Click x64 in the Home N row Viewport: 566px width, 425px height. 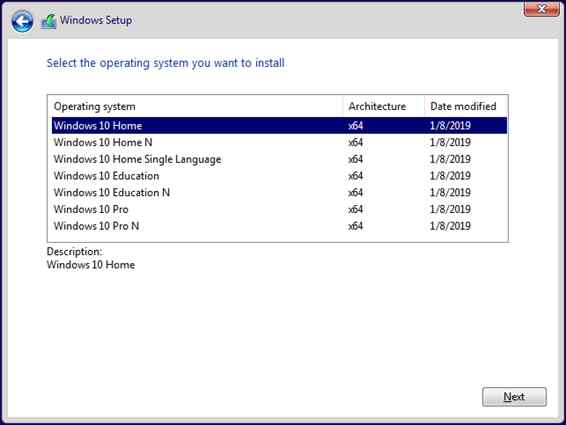[355, 142]
